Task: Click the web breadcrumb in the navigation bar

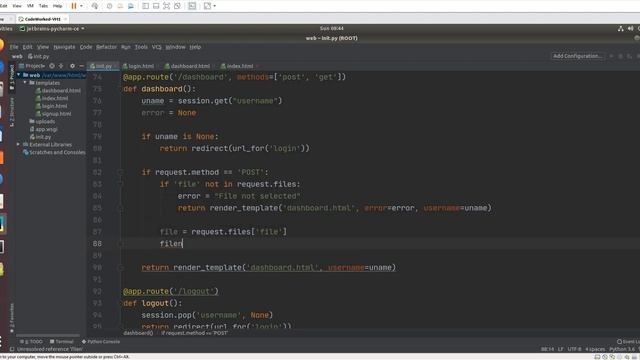Action: 17,56
